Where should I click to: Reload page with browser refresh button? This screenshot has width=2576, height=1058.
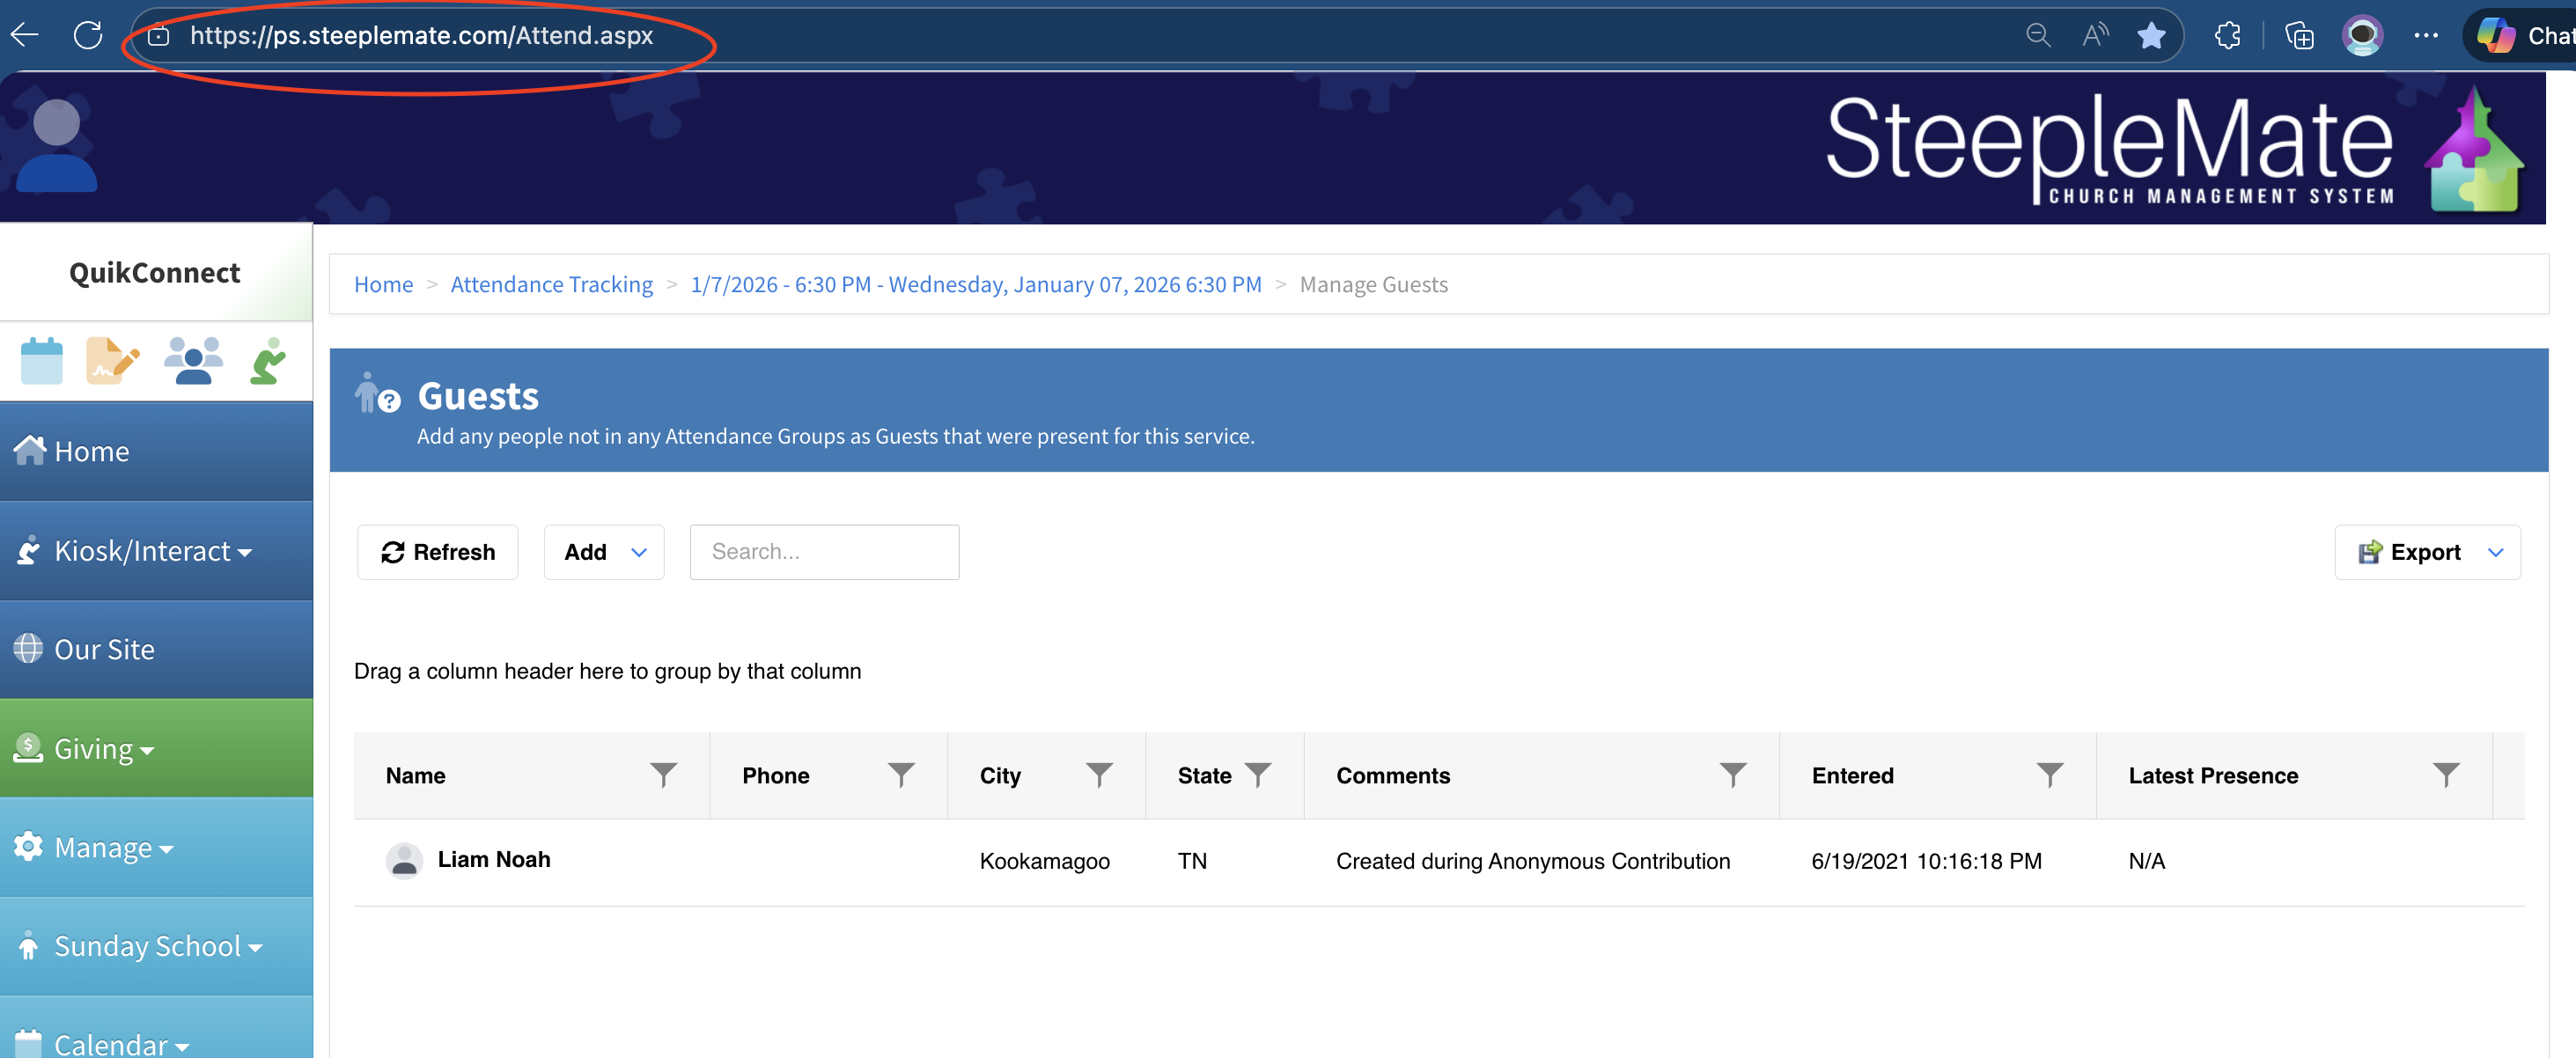[x=88, y=36]
